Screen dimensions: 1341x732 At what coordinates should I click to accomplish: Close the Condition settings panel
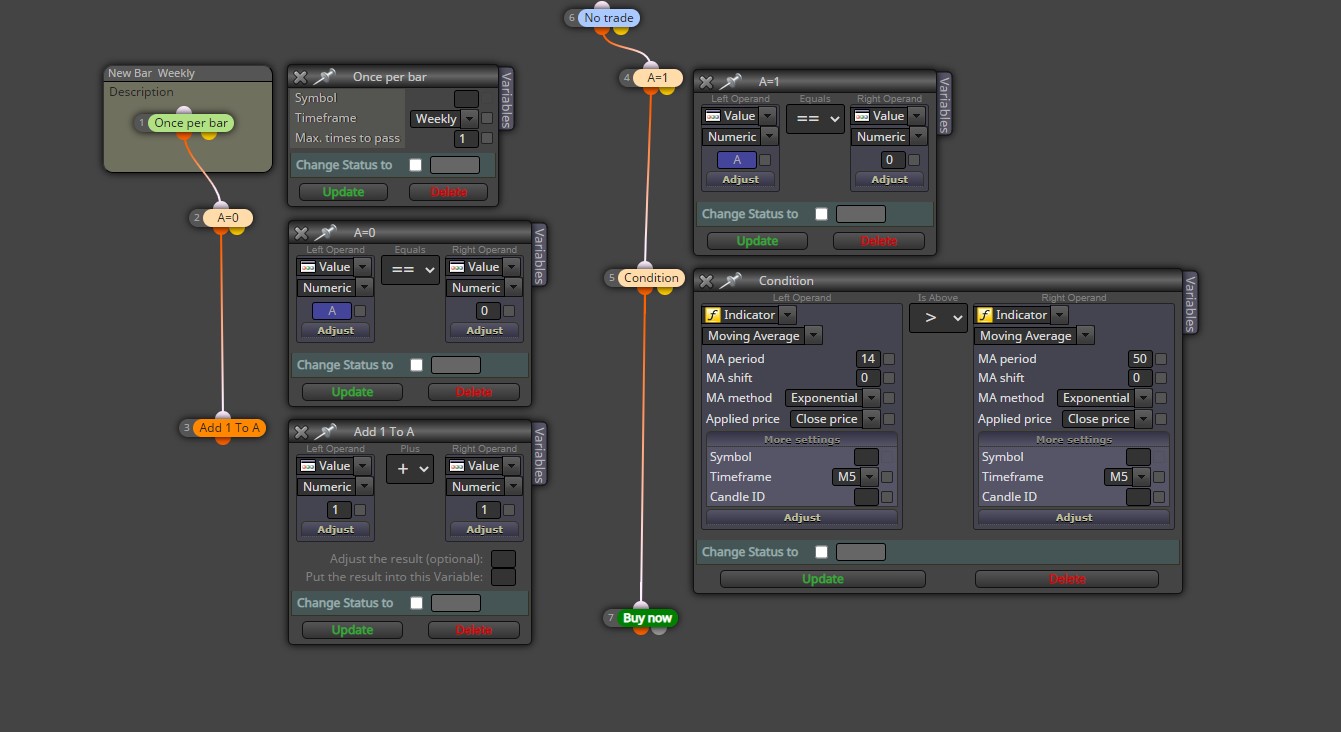pos(706,281)
